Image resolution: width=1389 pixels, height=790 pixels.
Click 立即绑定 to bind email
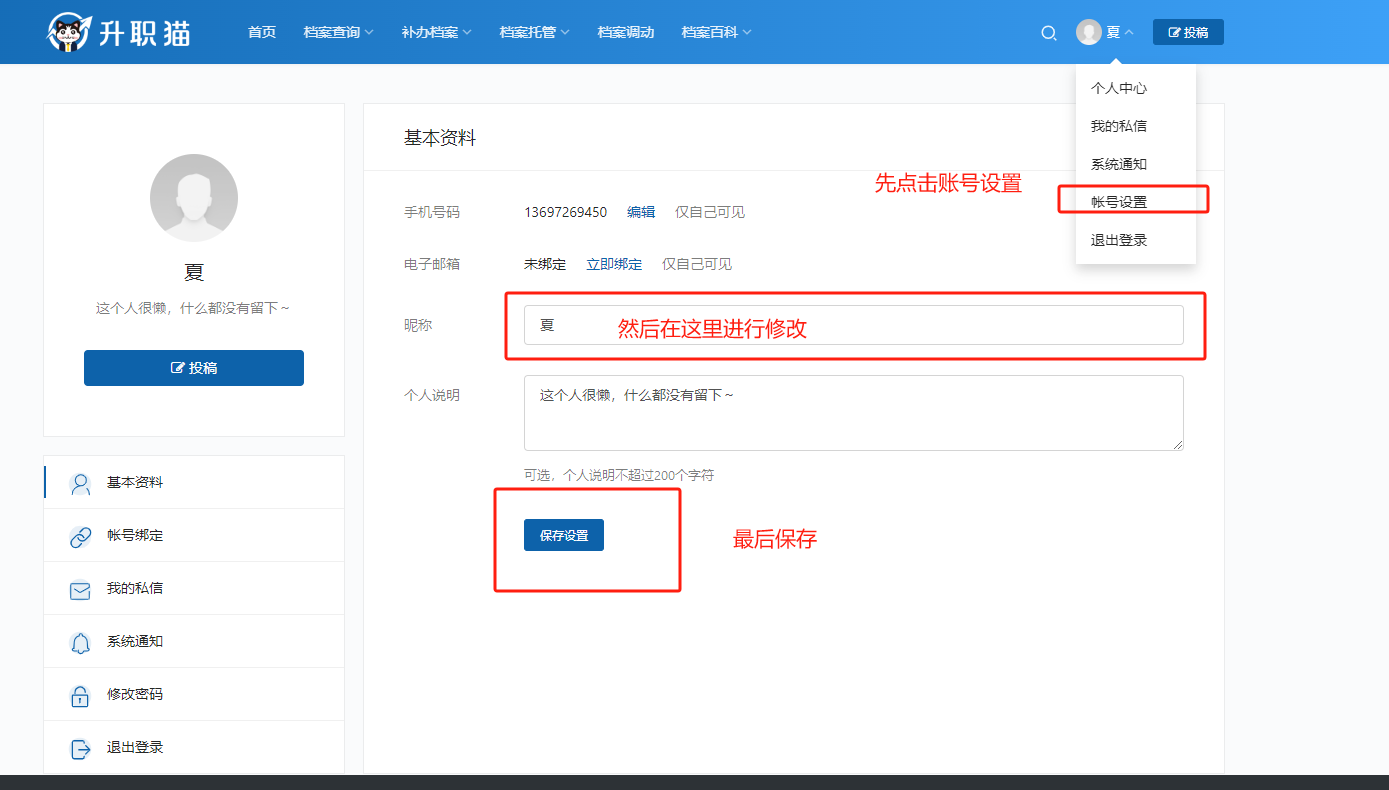[614, 264]
